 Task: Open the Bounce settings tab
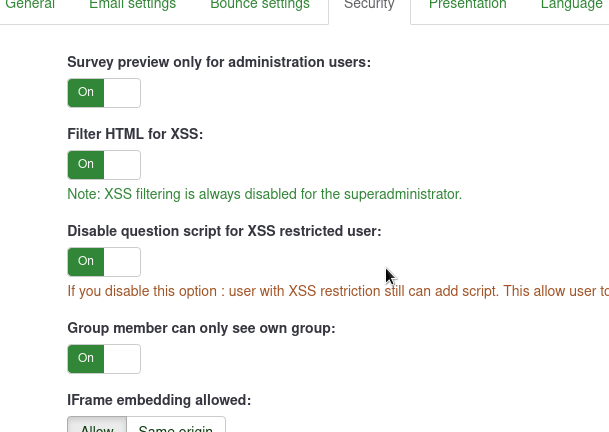pyautogui.click(x=260, y=5)
